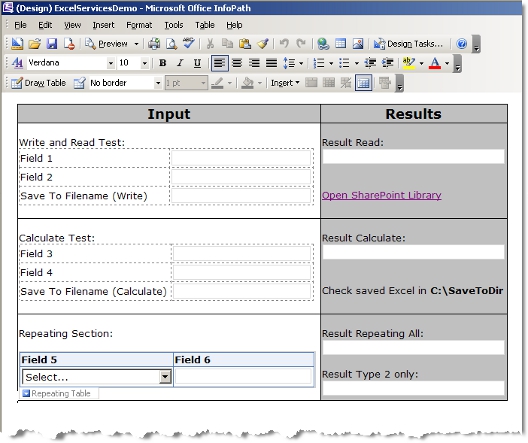This screenshot has height=443, width=528.
Task: Open the Table menu
Action: click(205, 25)
